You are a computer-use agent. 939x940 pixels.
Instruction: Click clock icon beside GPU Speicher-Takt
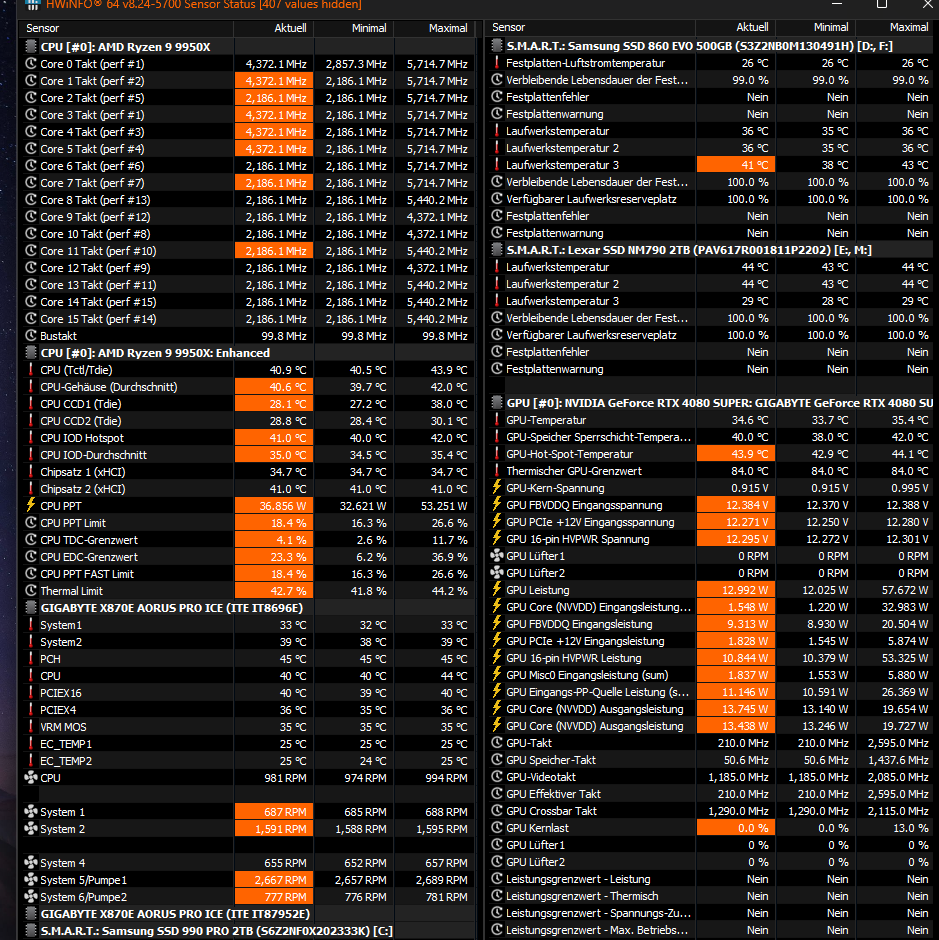click(496, 760)
